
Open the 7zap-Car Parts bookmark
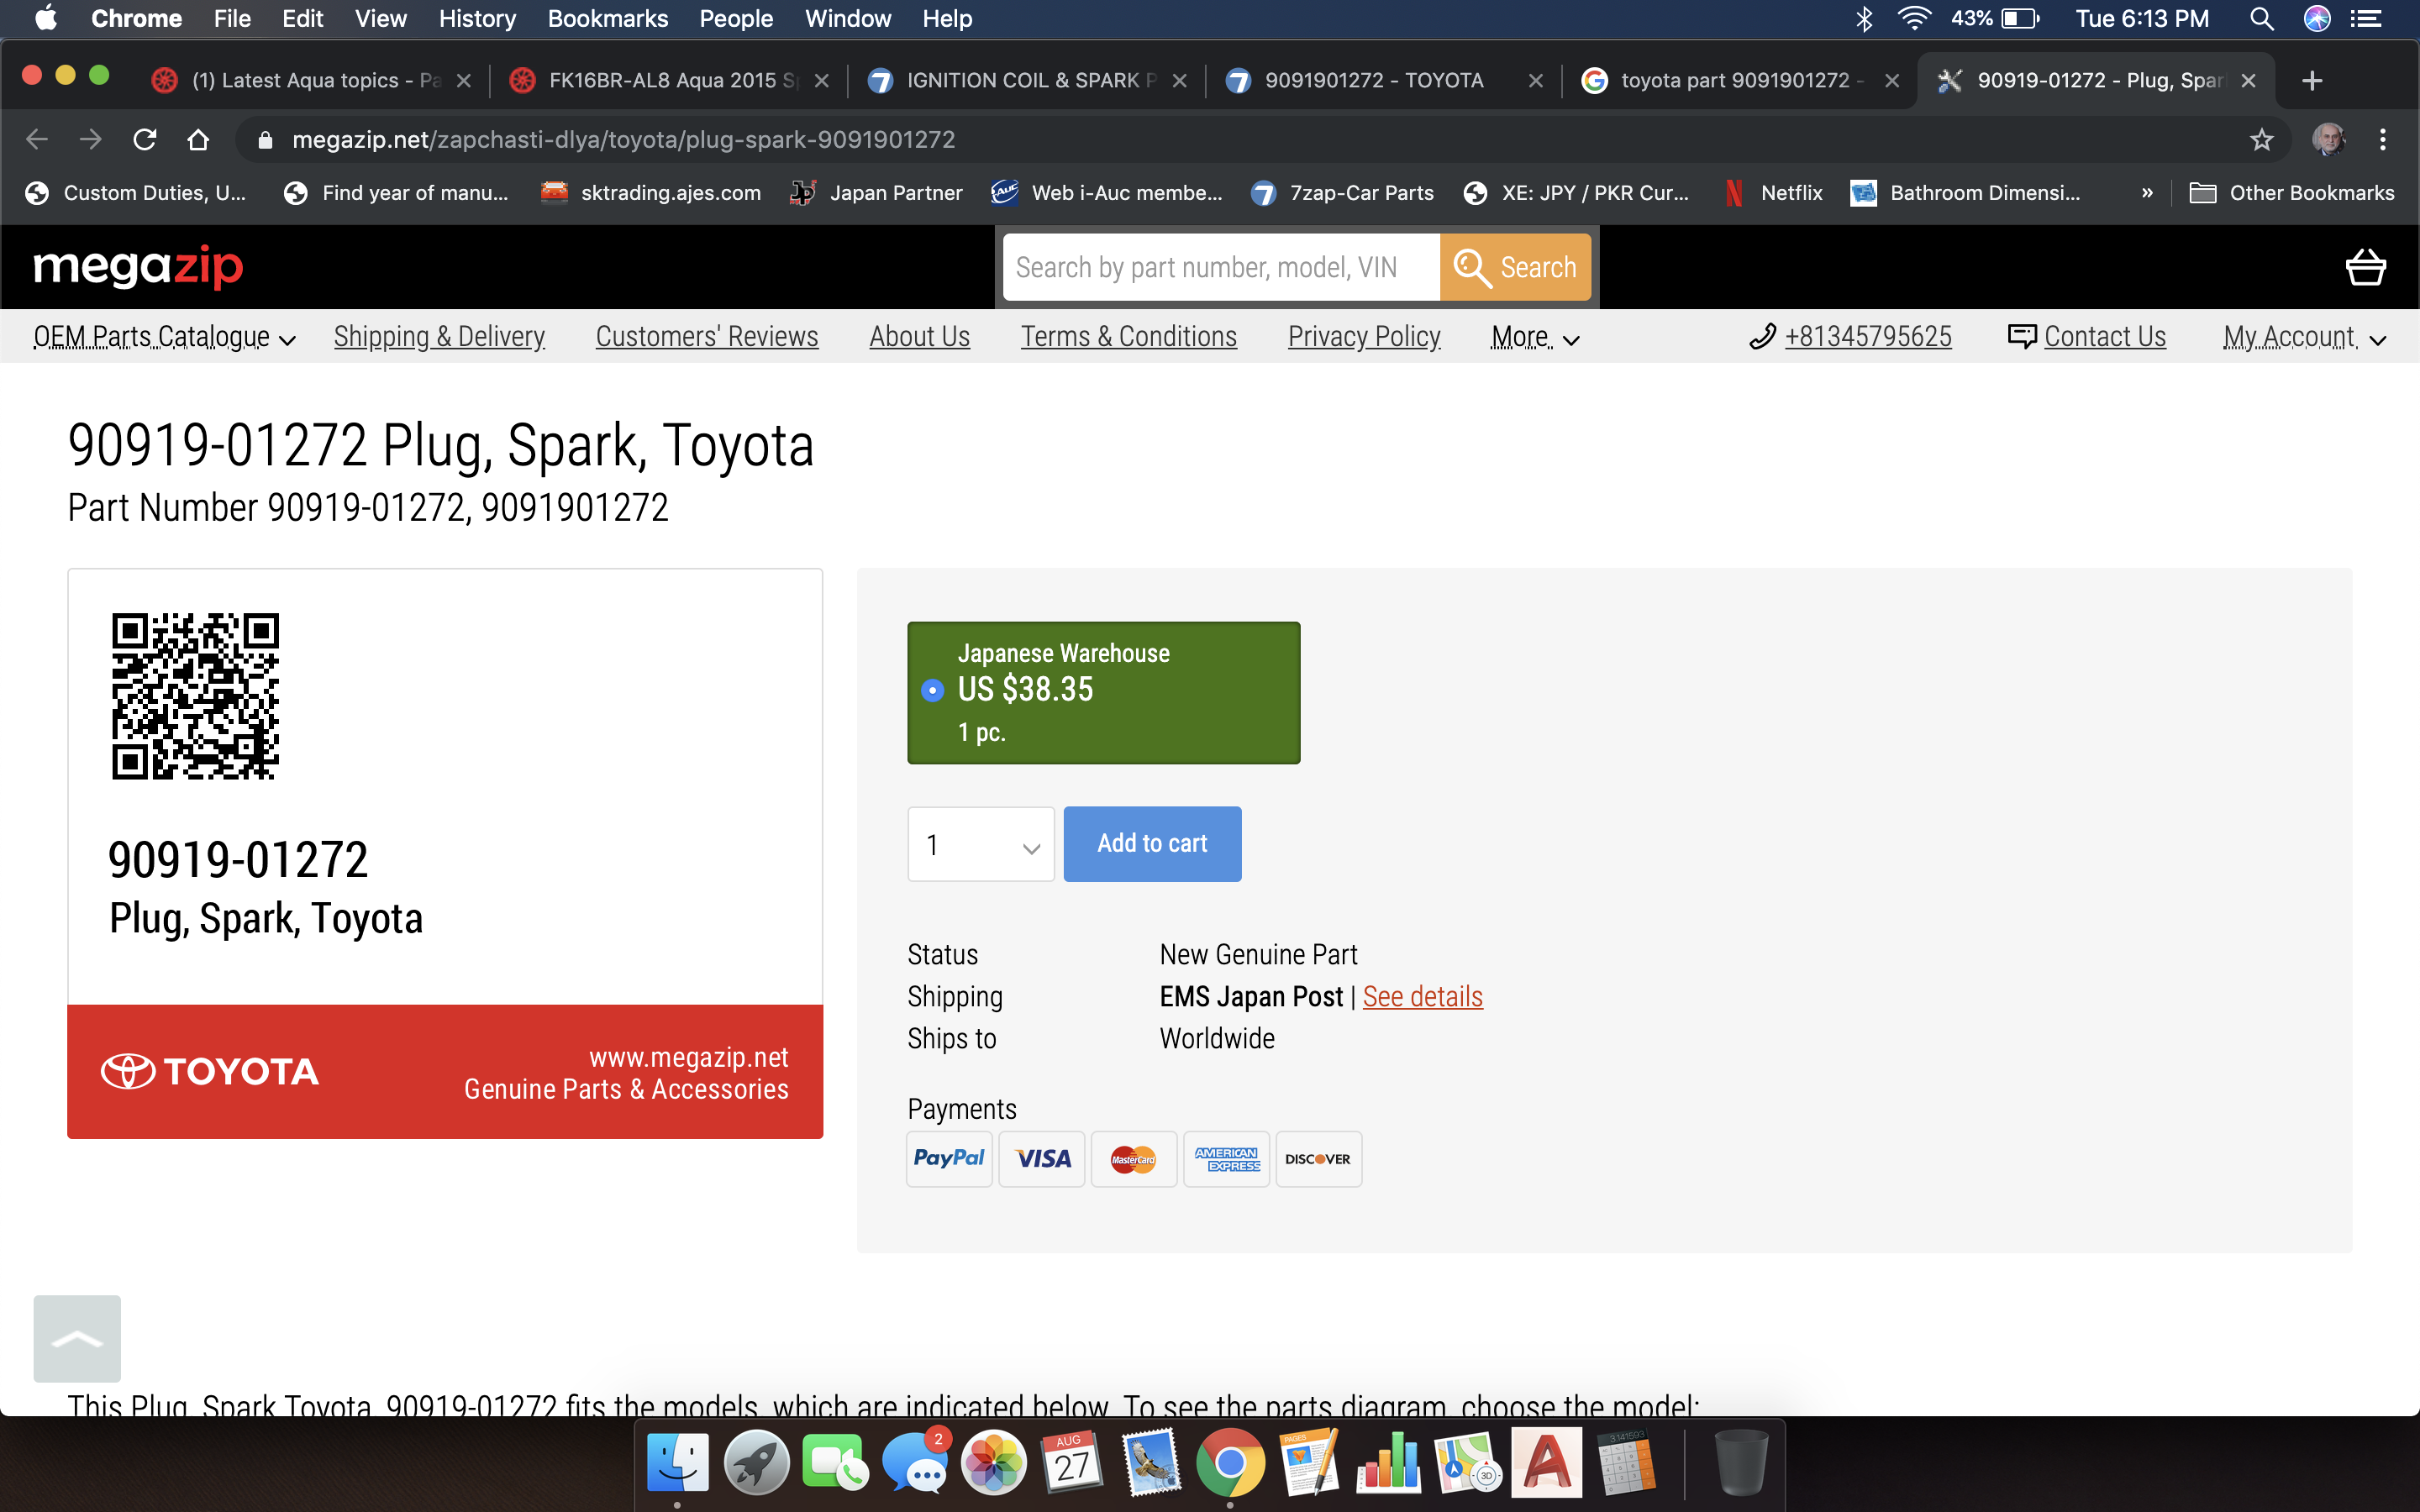click(1342, 193)
